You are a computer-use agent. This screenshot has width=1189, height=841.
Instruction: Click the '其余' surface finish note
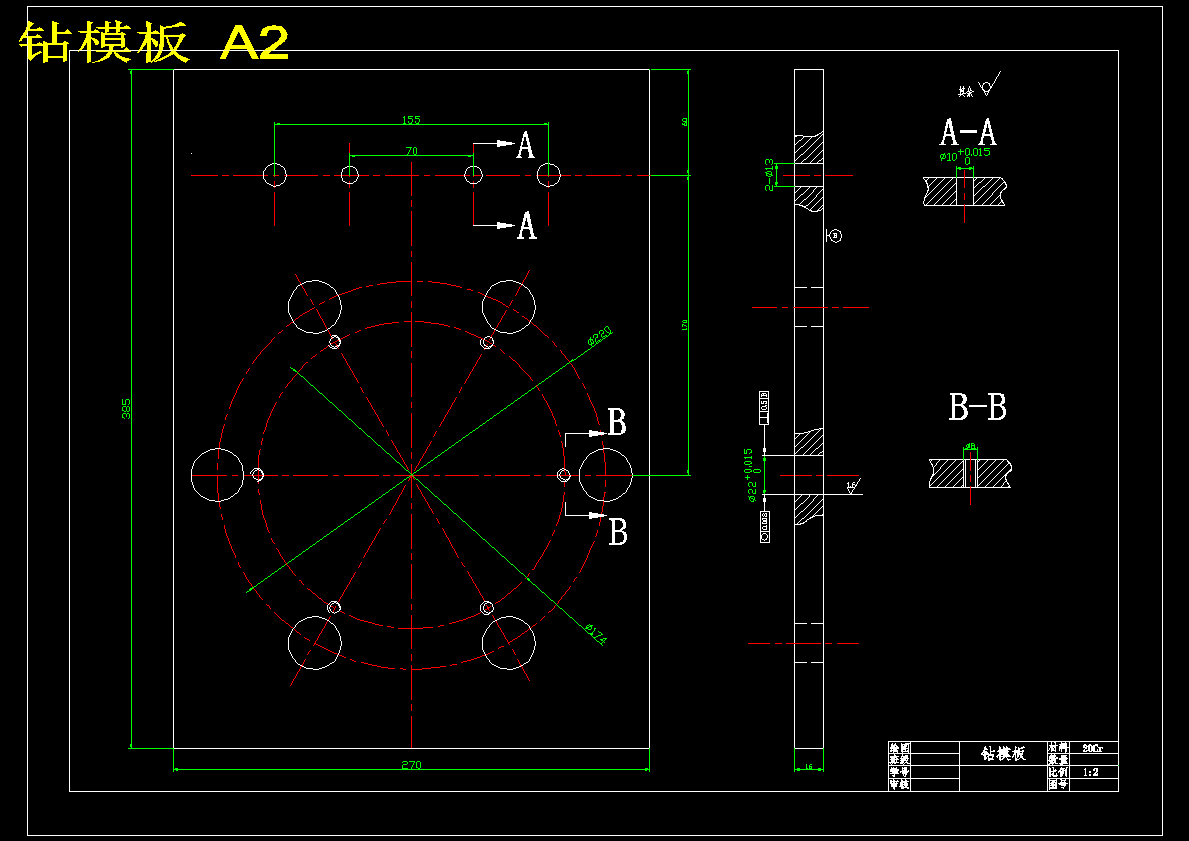pos(965,92)
